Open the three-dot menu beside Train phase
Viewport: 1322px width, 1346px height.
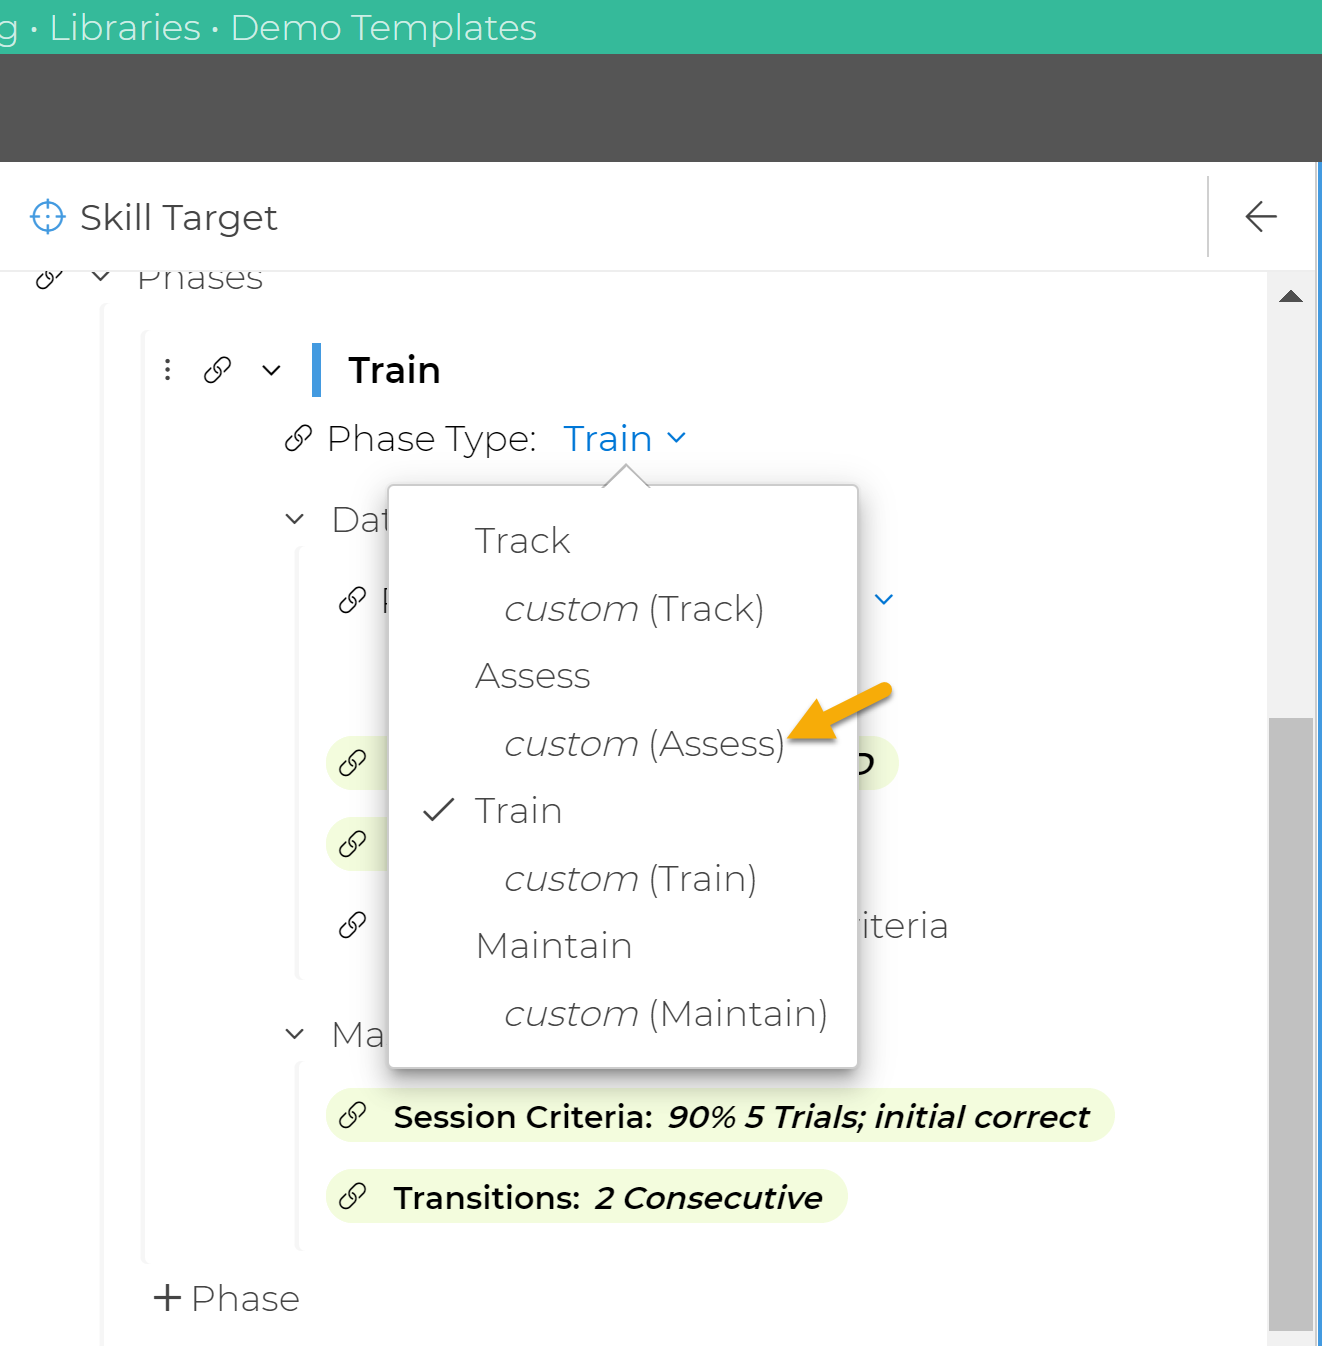pyautogui.click(x=168, y=370)
